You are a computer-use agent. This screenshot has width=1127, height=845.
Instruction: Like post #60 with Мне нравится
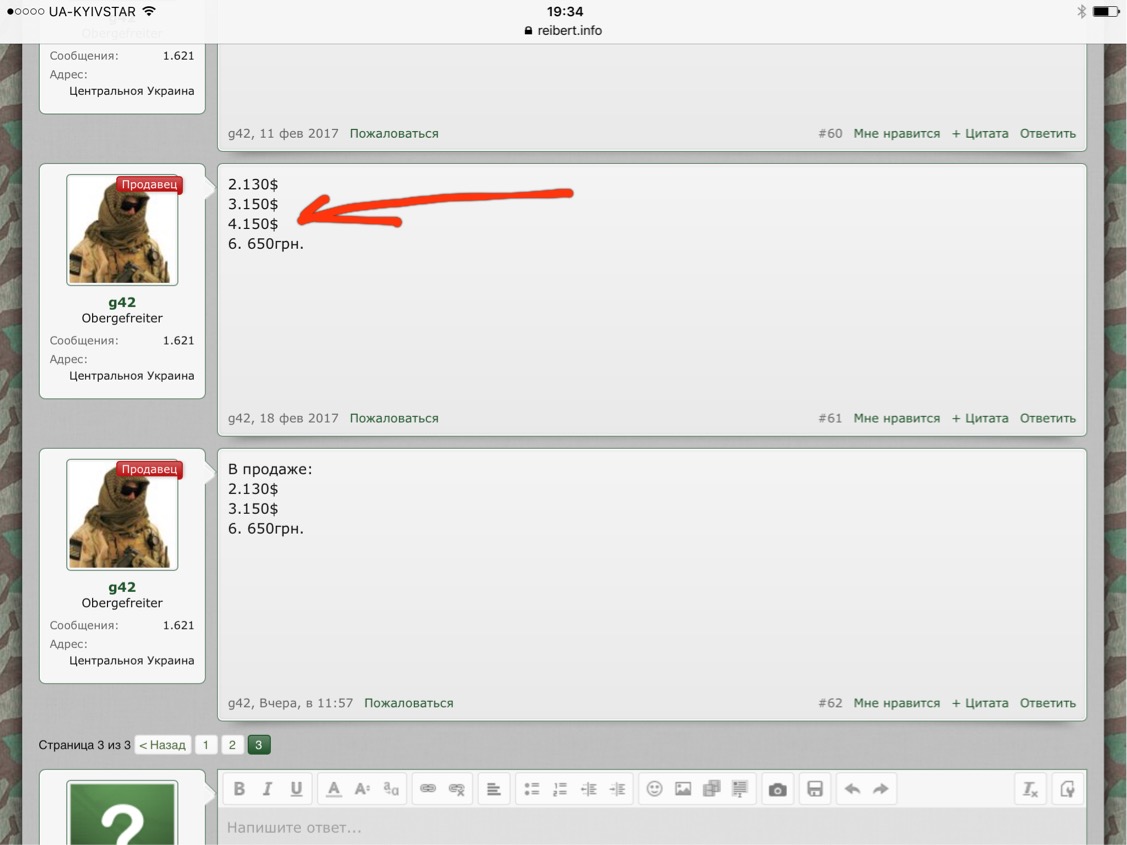pos(896,134)
